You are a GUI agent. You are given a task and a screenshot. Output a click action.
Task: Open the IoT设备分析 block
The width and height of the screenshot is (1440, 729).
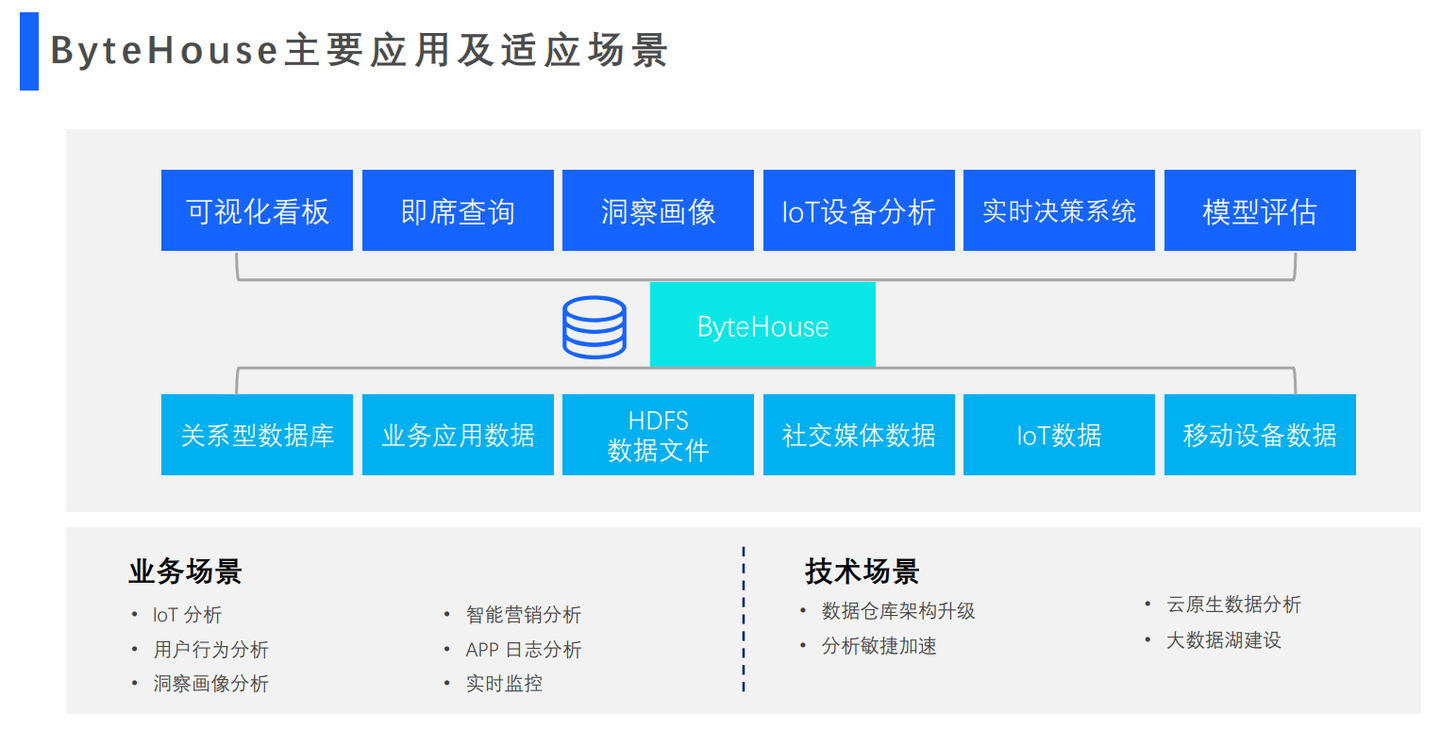[858, 210]
